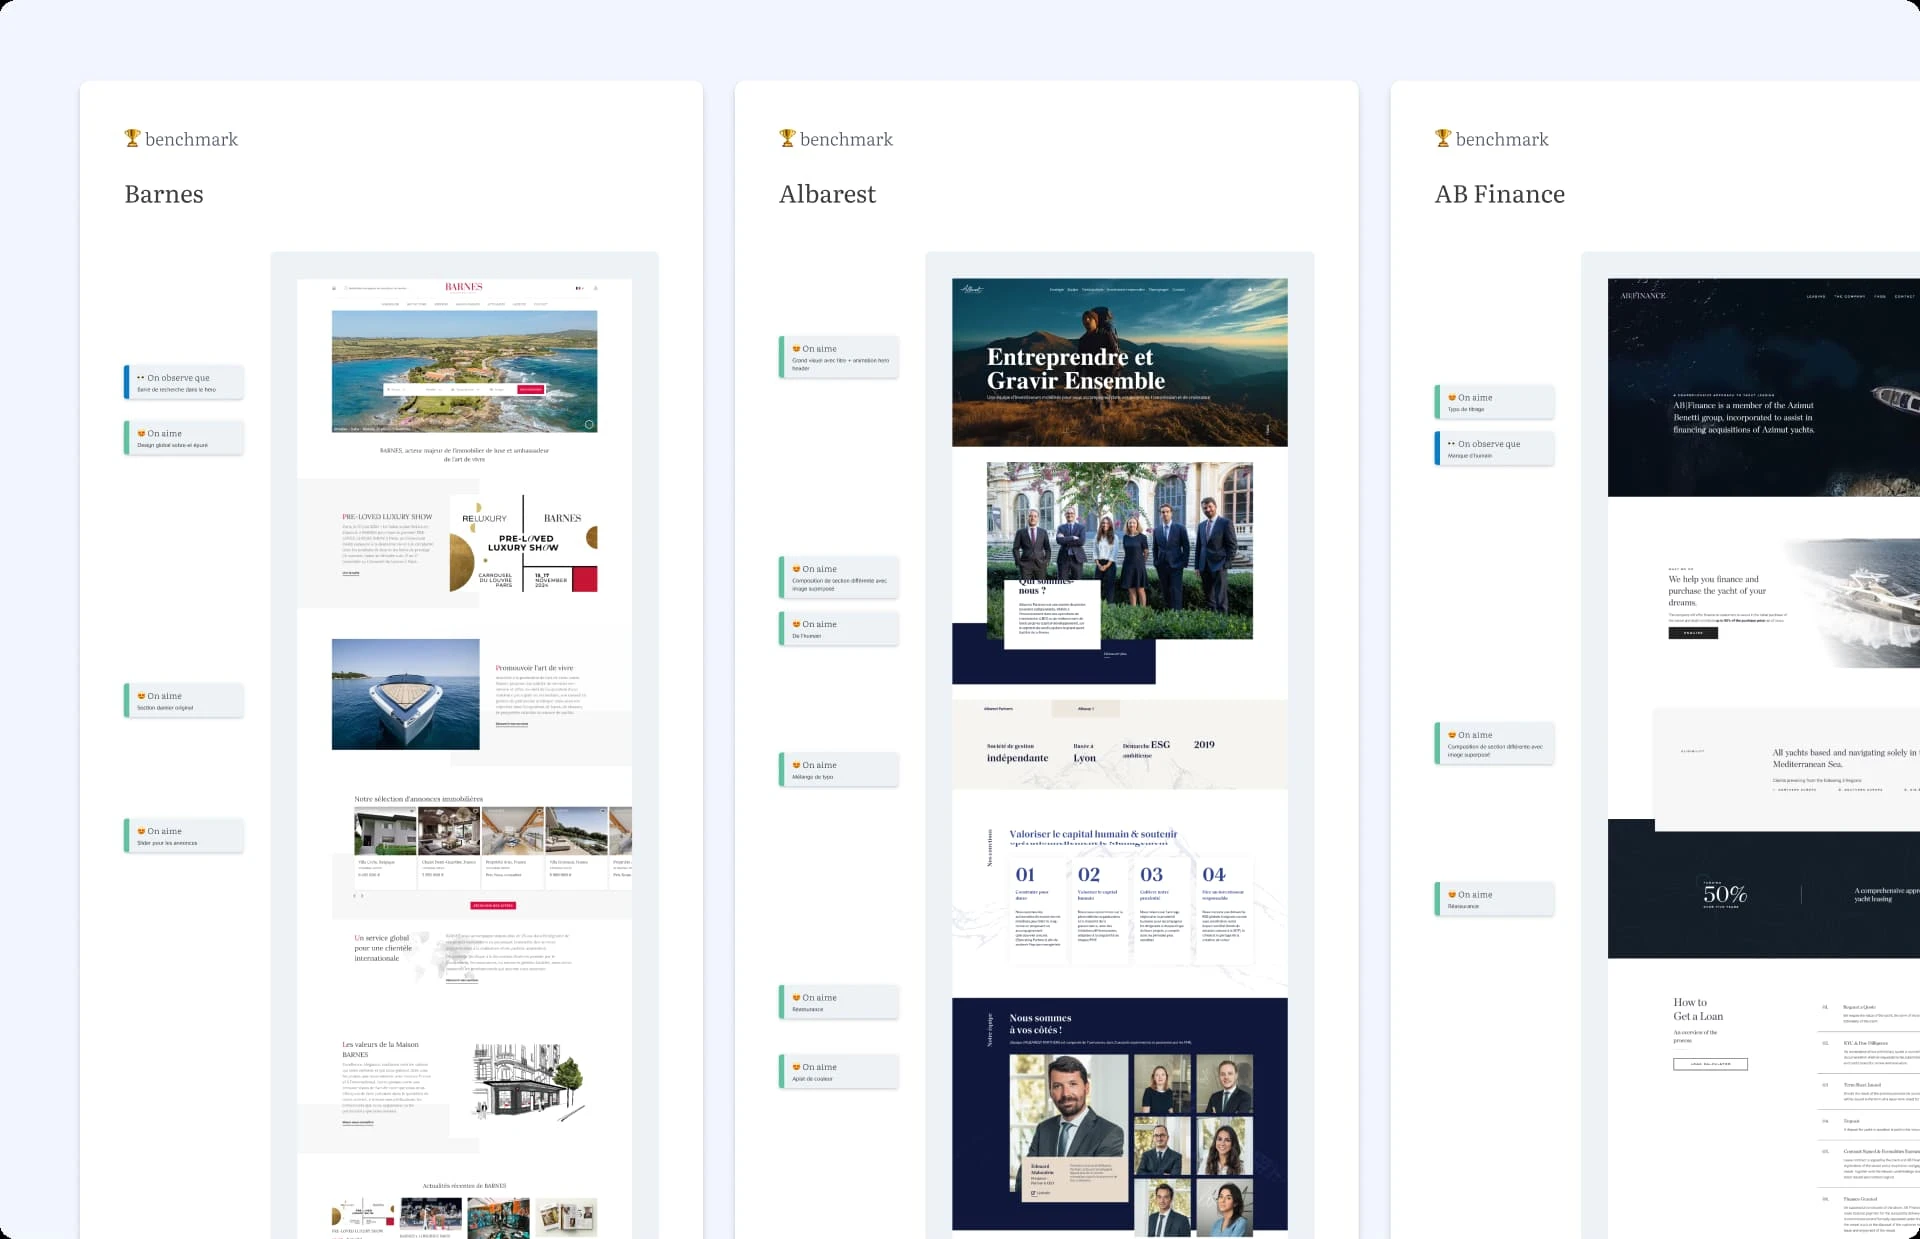Click the boat photo in the Barnes mockup
1920x1239 pixels.
click(405, 694)
